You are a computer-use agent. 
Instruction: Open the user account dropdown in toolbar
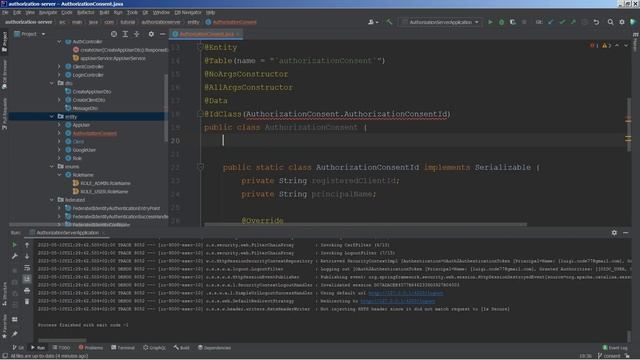tap(373, 22)
